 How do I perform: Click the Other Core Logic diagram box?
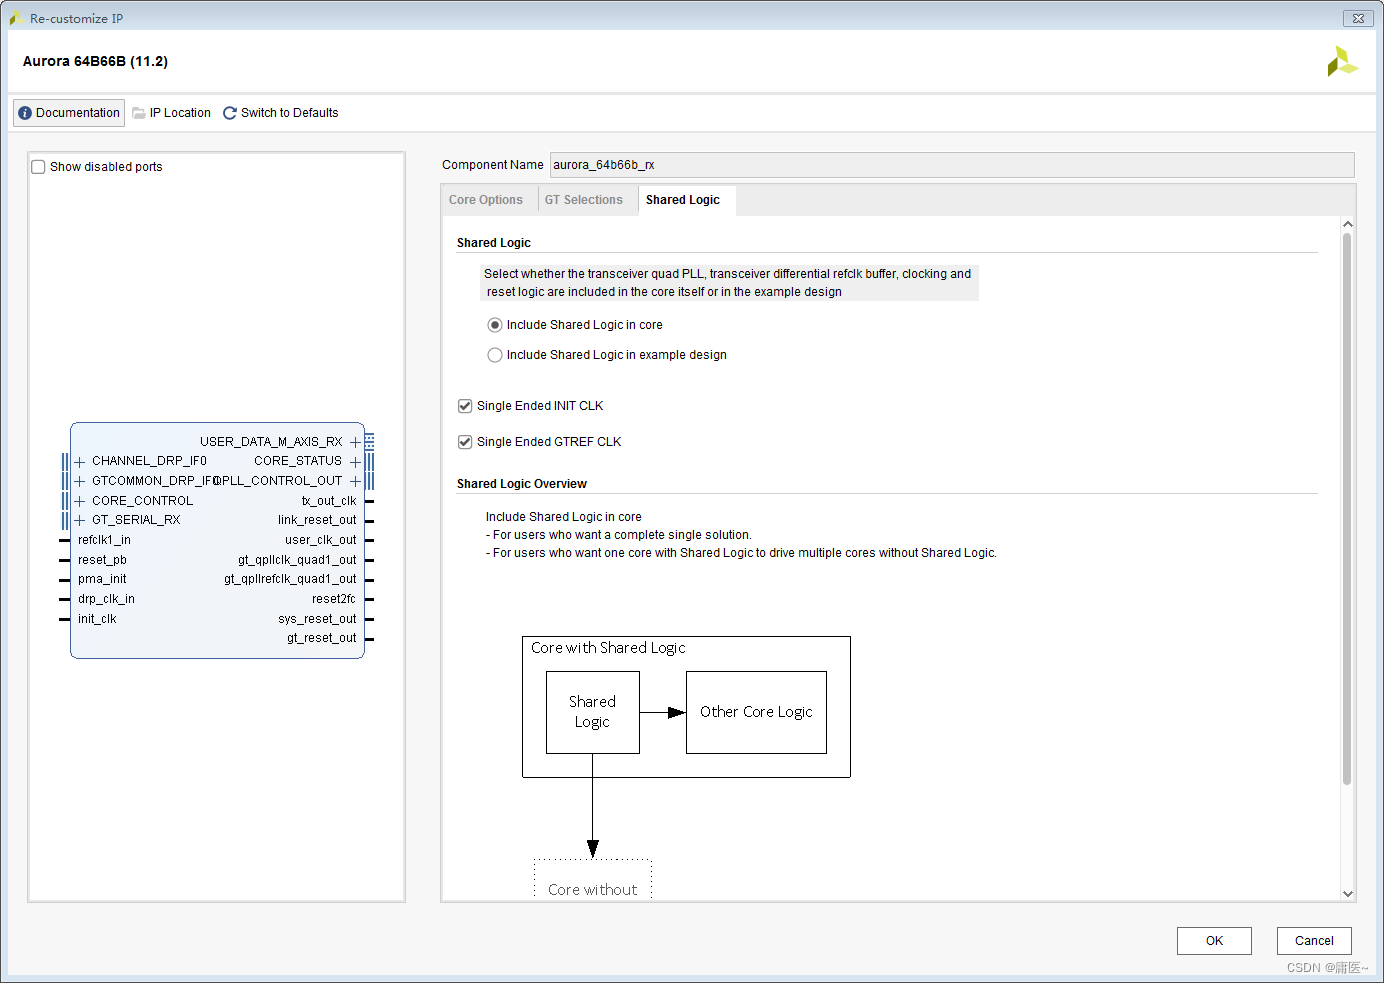click(756, 712)
